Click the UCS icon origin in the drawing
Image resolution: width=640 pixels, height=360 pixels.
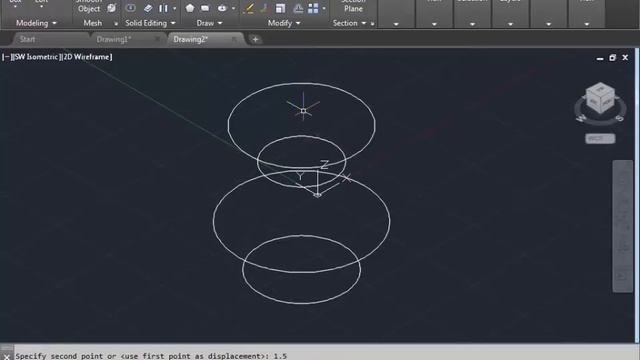click(317, 195)
